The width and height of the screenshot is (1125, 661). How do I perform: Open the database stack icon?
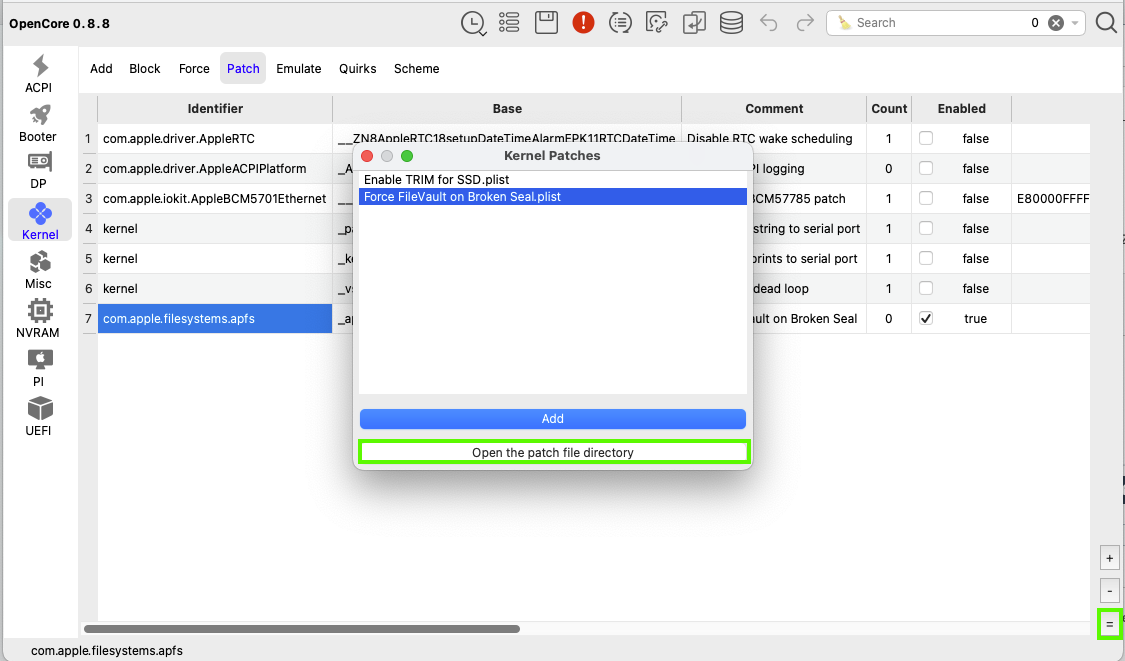point(731,23)
